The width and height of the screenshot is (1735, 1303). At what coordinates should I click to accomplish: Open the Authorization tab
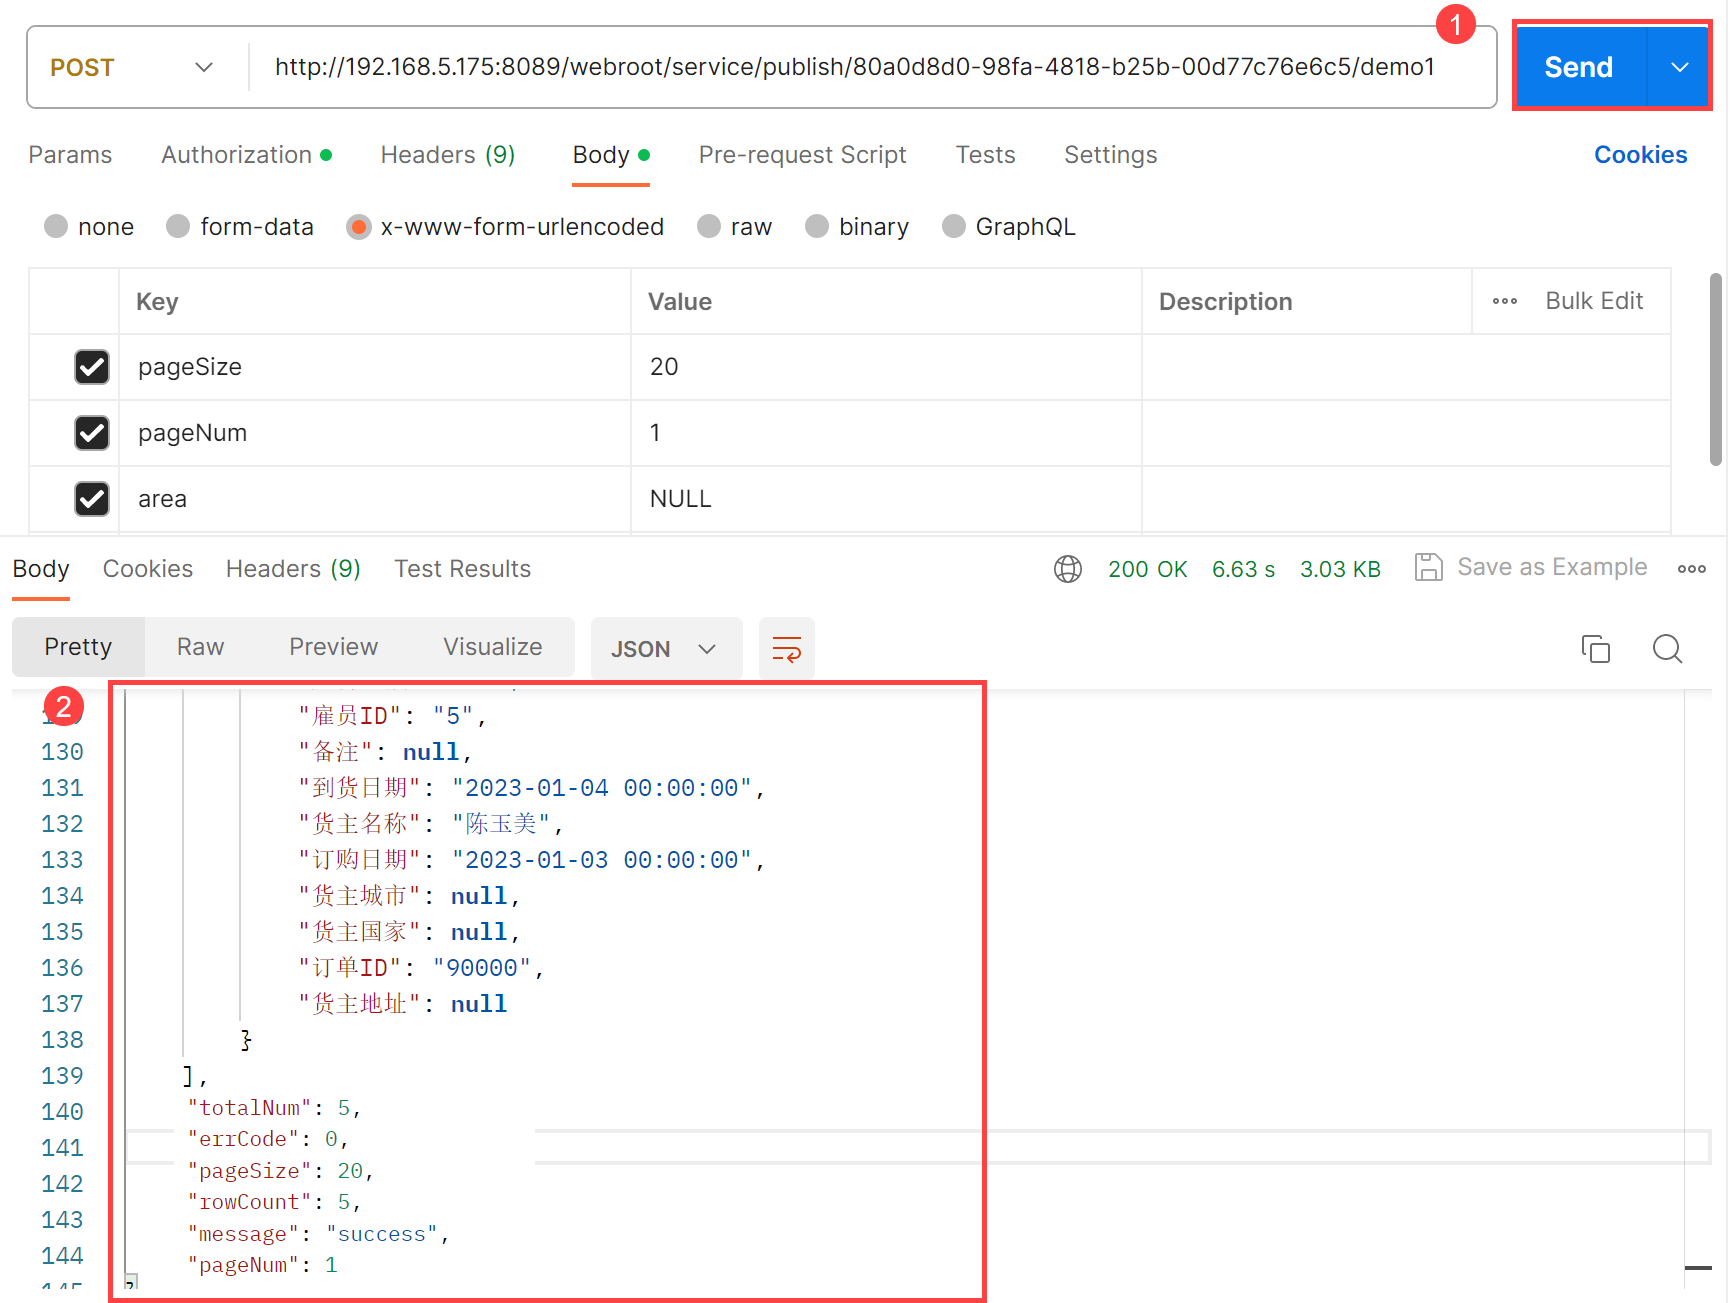246,155
